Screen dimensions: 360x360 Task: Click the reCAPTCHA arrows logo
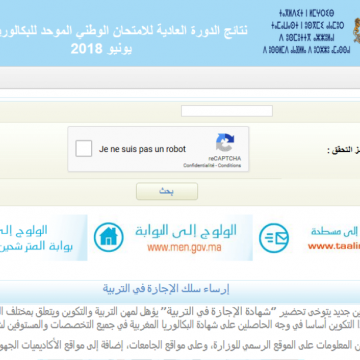(x=225, y=143)
